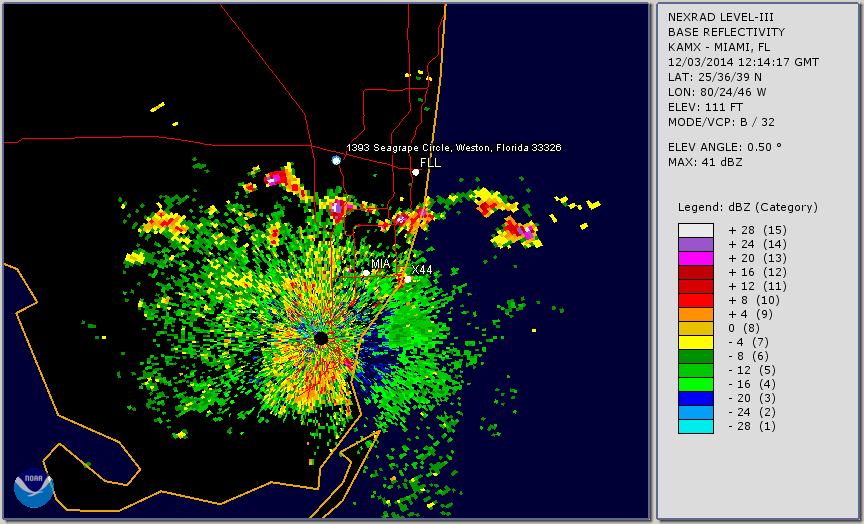Select the +28 (15) white legend swatch
The image size is (864, 524).
tap(696, 230)
